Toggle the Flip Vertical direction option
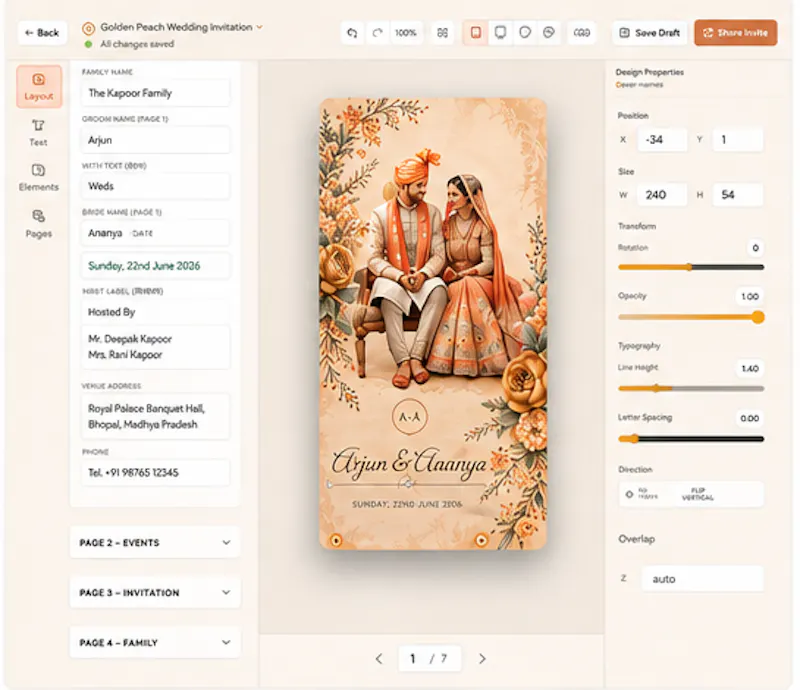This screenshot has width=800, height=690. 697,494
